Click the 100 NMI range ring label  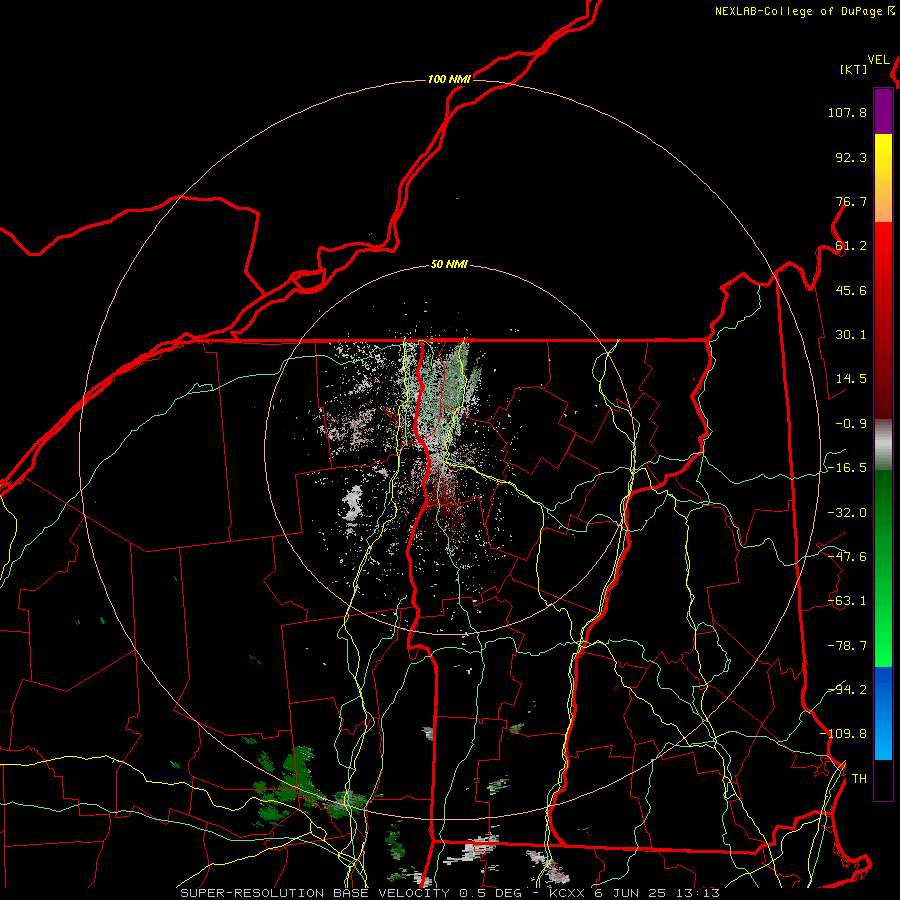click(x=449, y=79)
